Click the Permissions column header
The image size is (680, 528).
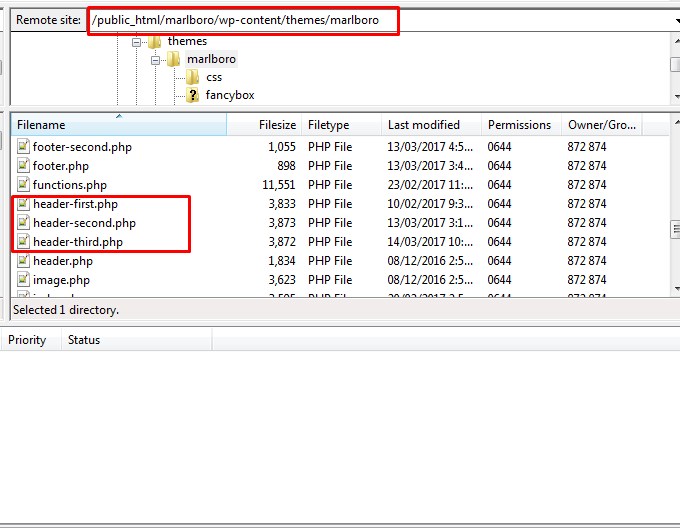point(518,125)
